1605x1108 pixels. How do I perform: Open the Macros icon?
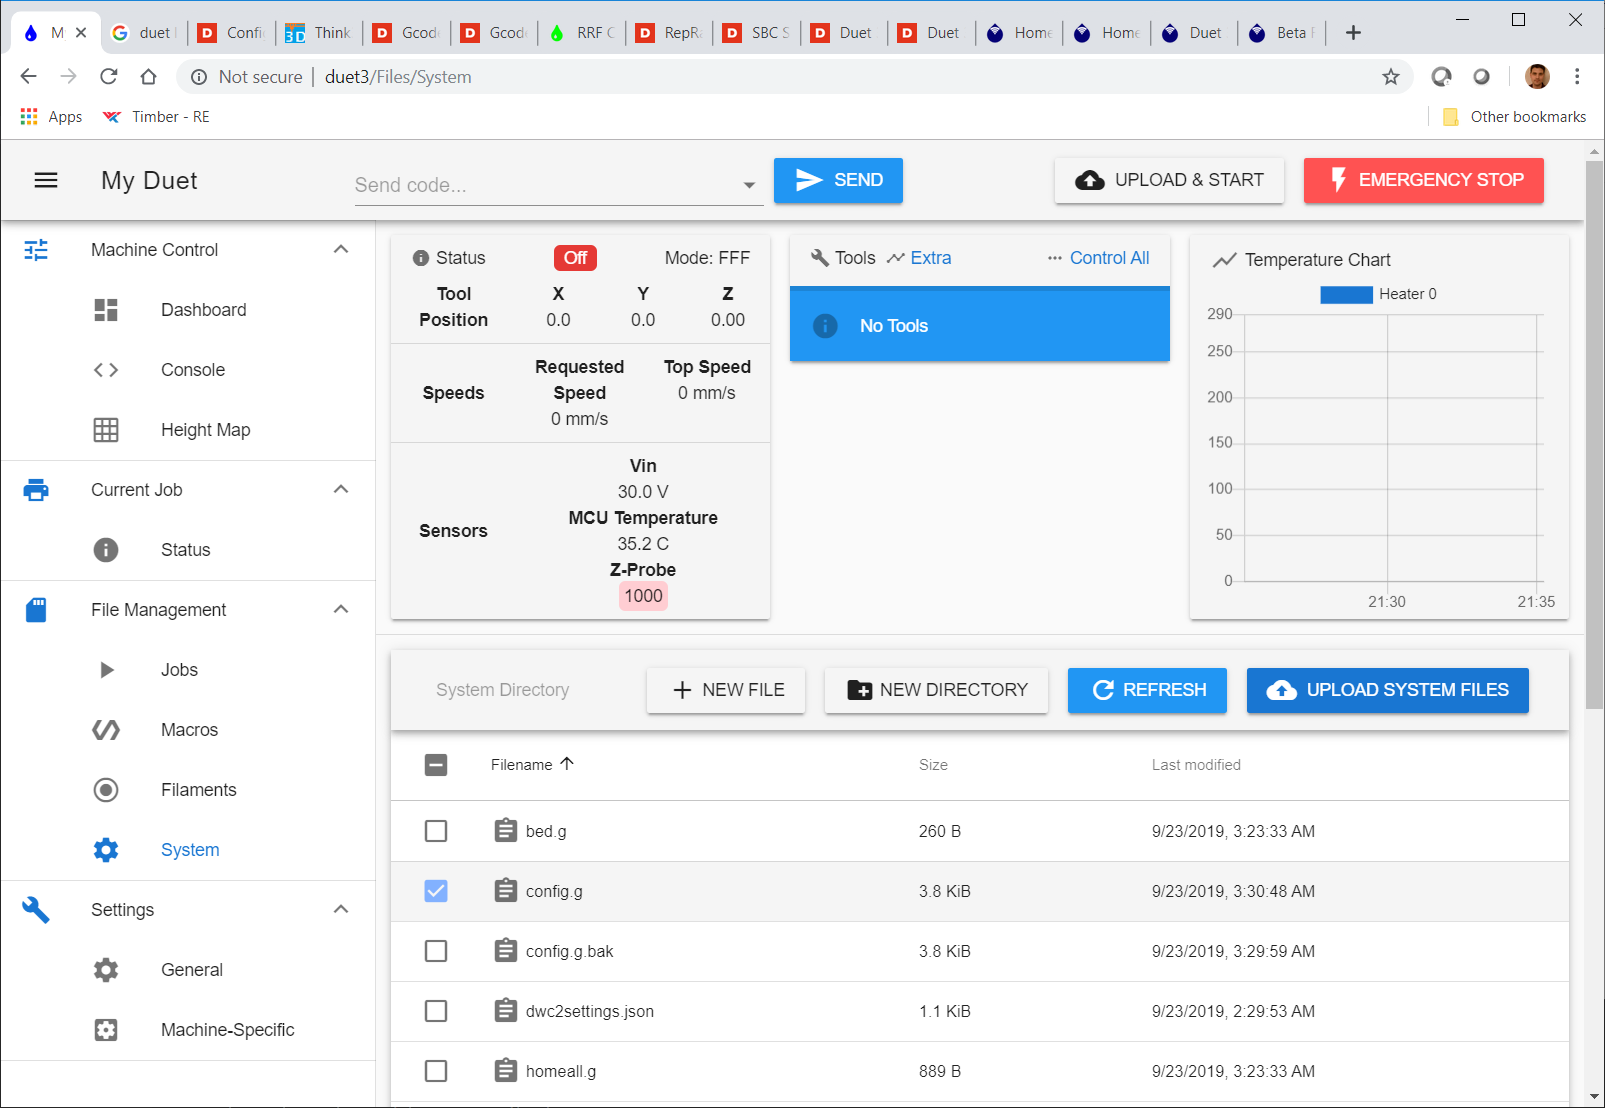[106, 730]
